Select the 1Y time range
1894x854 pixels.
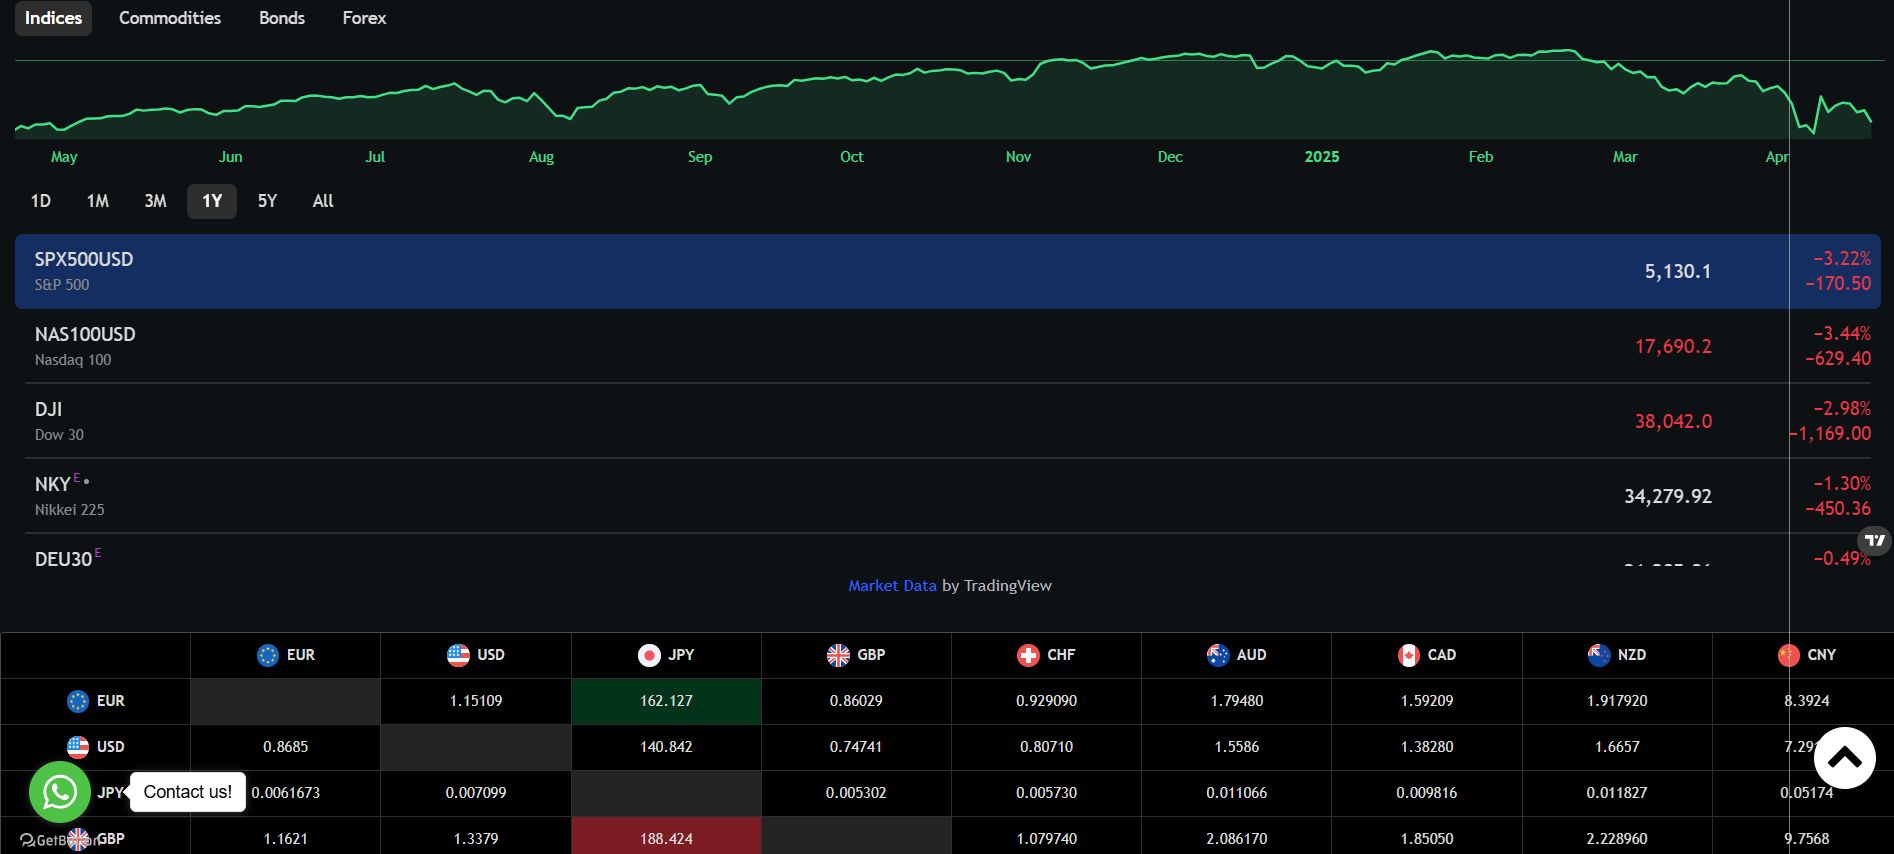pyautogui.click(x=212, y=201)
